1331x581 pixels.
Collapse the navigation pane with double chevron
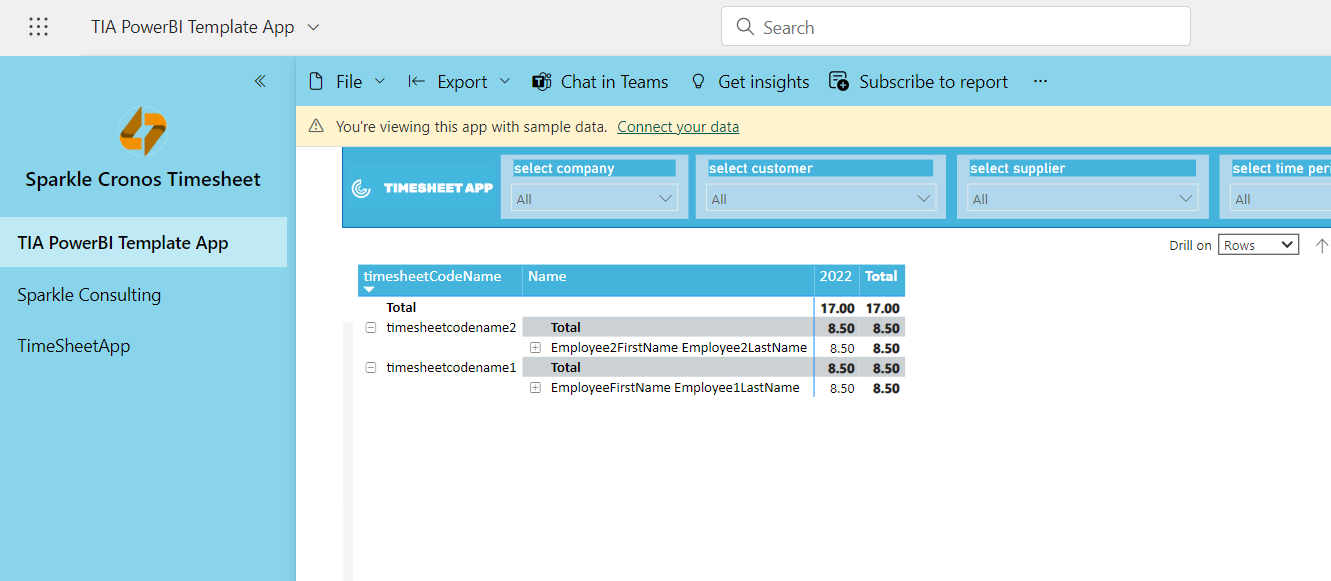(x=260, y=81)
